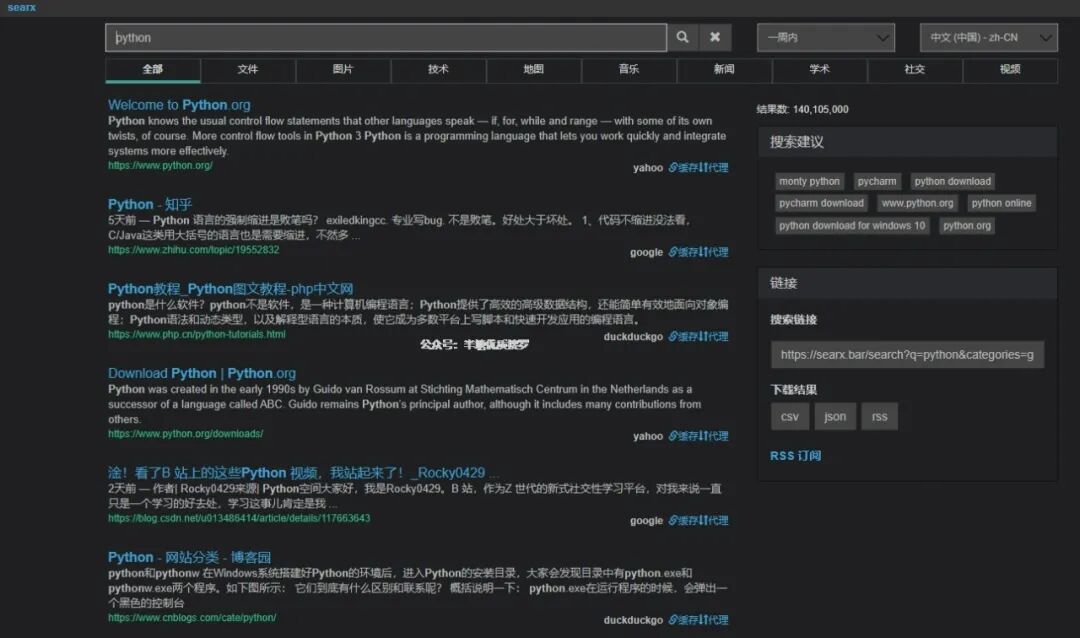Switch to the 文件 tab
Image resolution: width=1080 pixels, height=638 pixels.
coord(248,70)
